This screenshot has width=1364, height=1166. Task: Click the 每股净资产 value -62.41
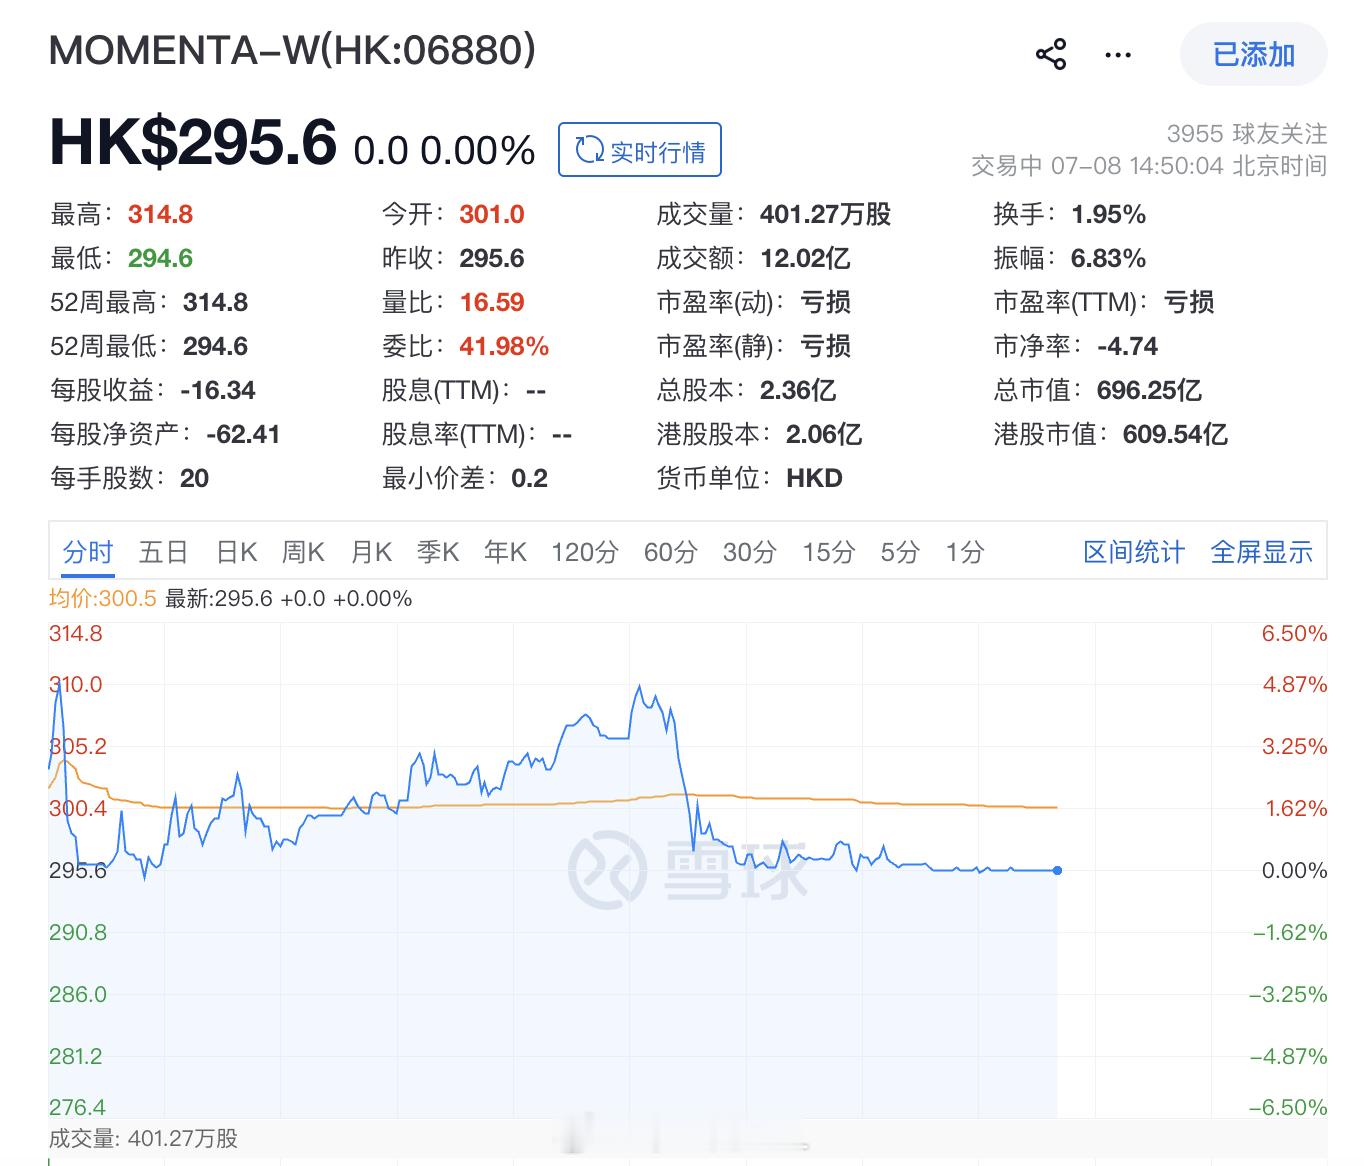click(x=243, y=434)
